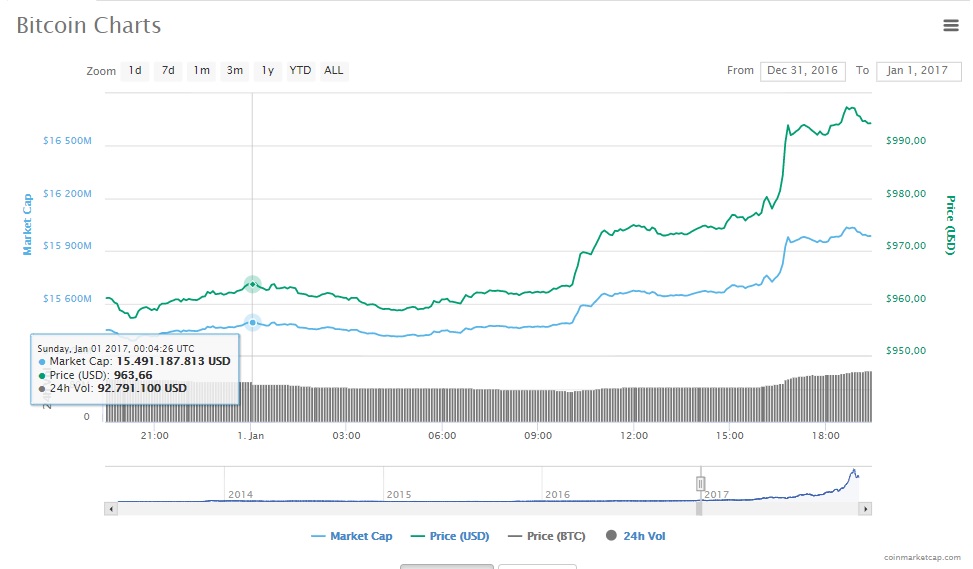Click the 09:00 time axis label
Image resolution: width=973 pixels, height=569 pixels.
click(538, 436)
